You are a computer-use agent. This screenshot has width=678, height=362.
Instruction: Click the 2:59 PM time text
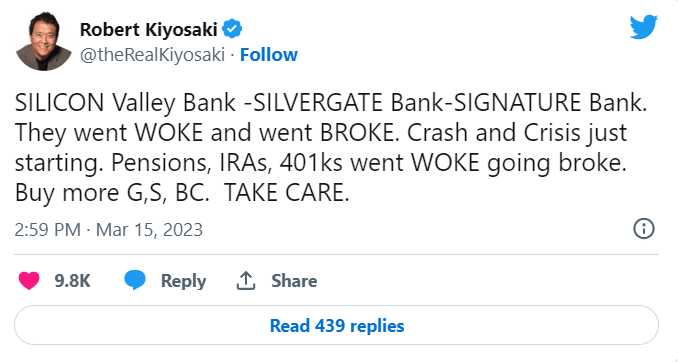pyautogui.click(x=47, y=230)
